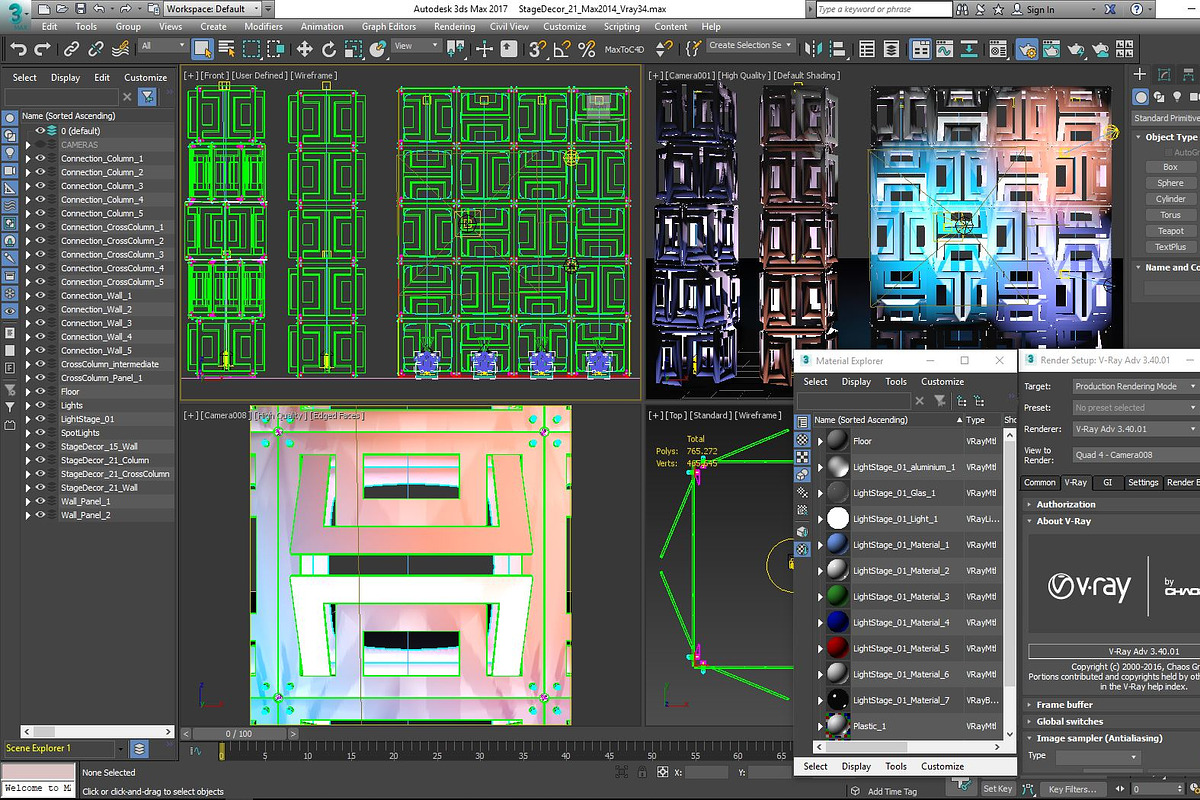The height and width of the screenshot is (800, 1200).
Task: Activate the Select and Move tool
Action: (304, 48)
